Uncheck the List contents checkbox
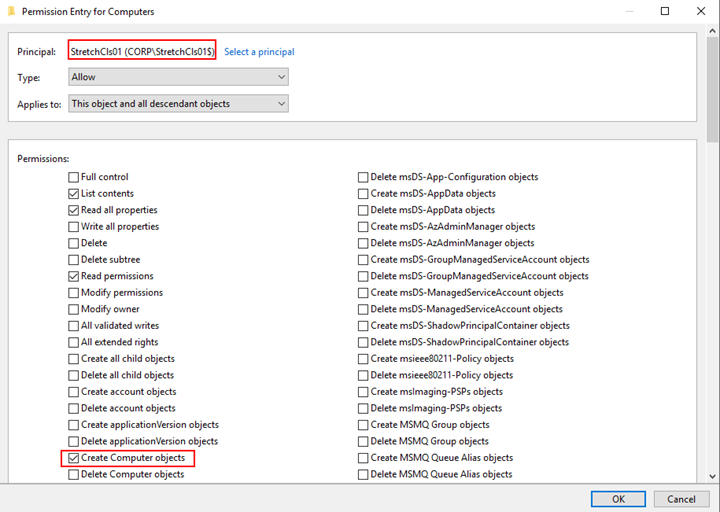Viewport: 720px width, 512px height. [73, 194]
